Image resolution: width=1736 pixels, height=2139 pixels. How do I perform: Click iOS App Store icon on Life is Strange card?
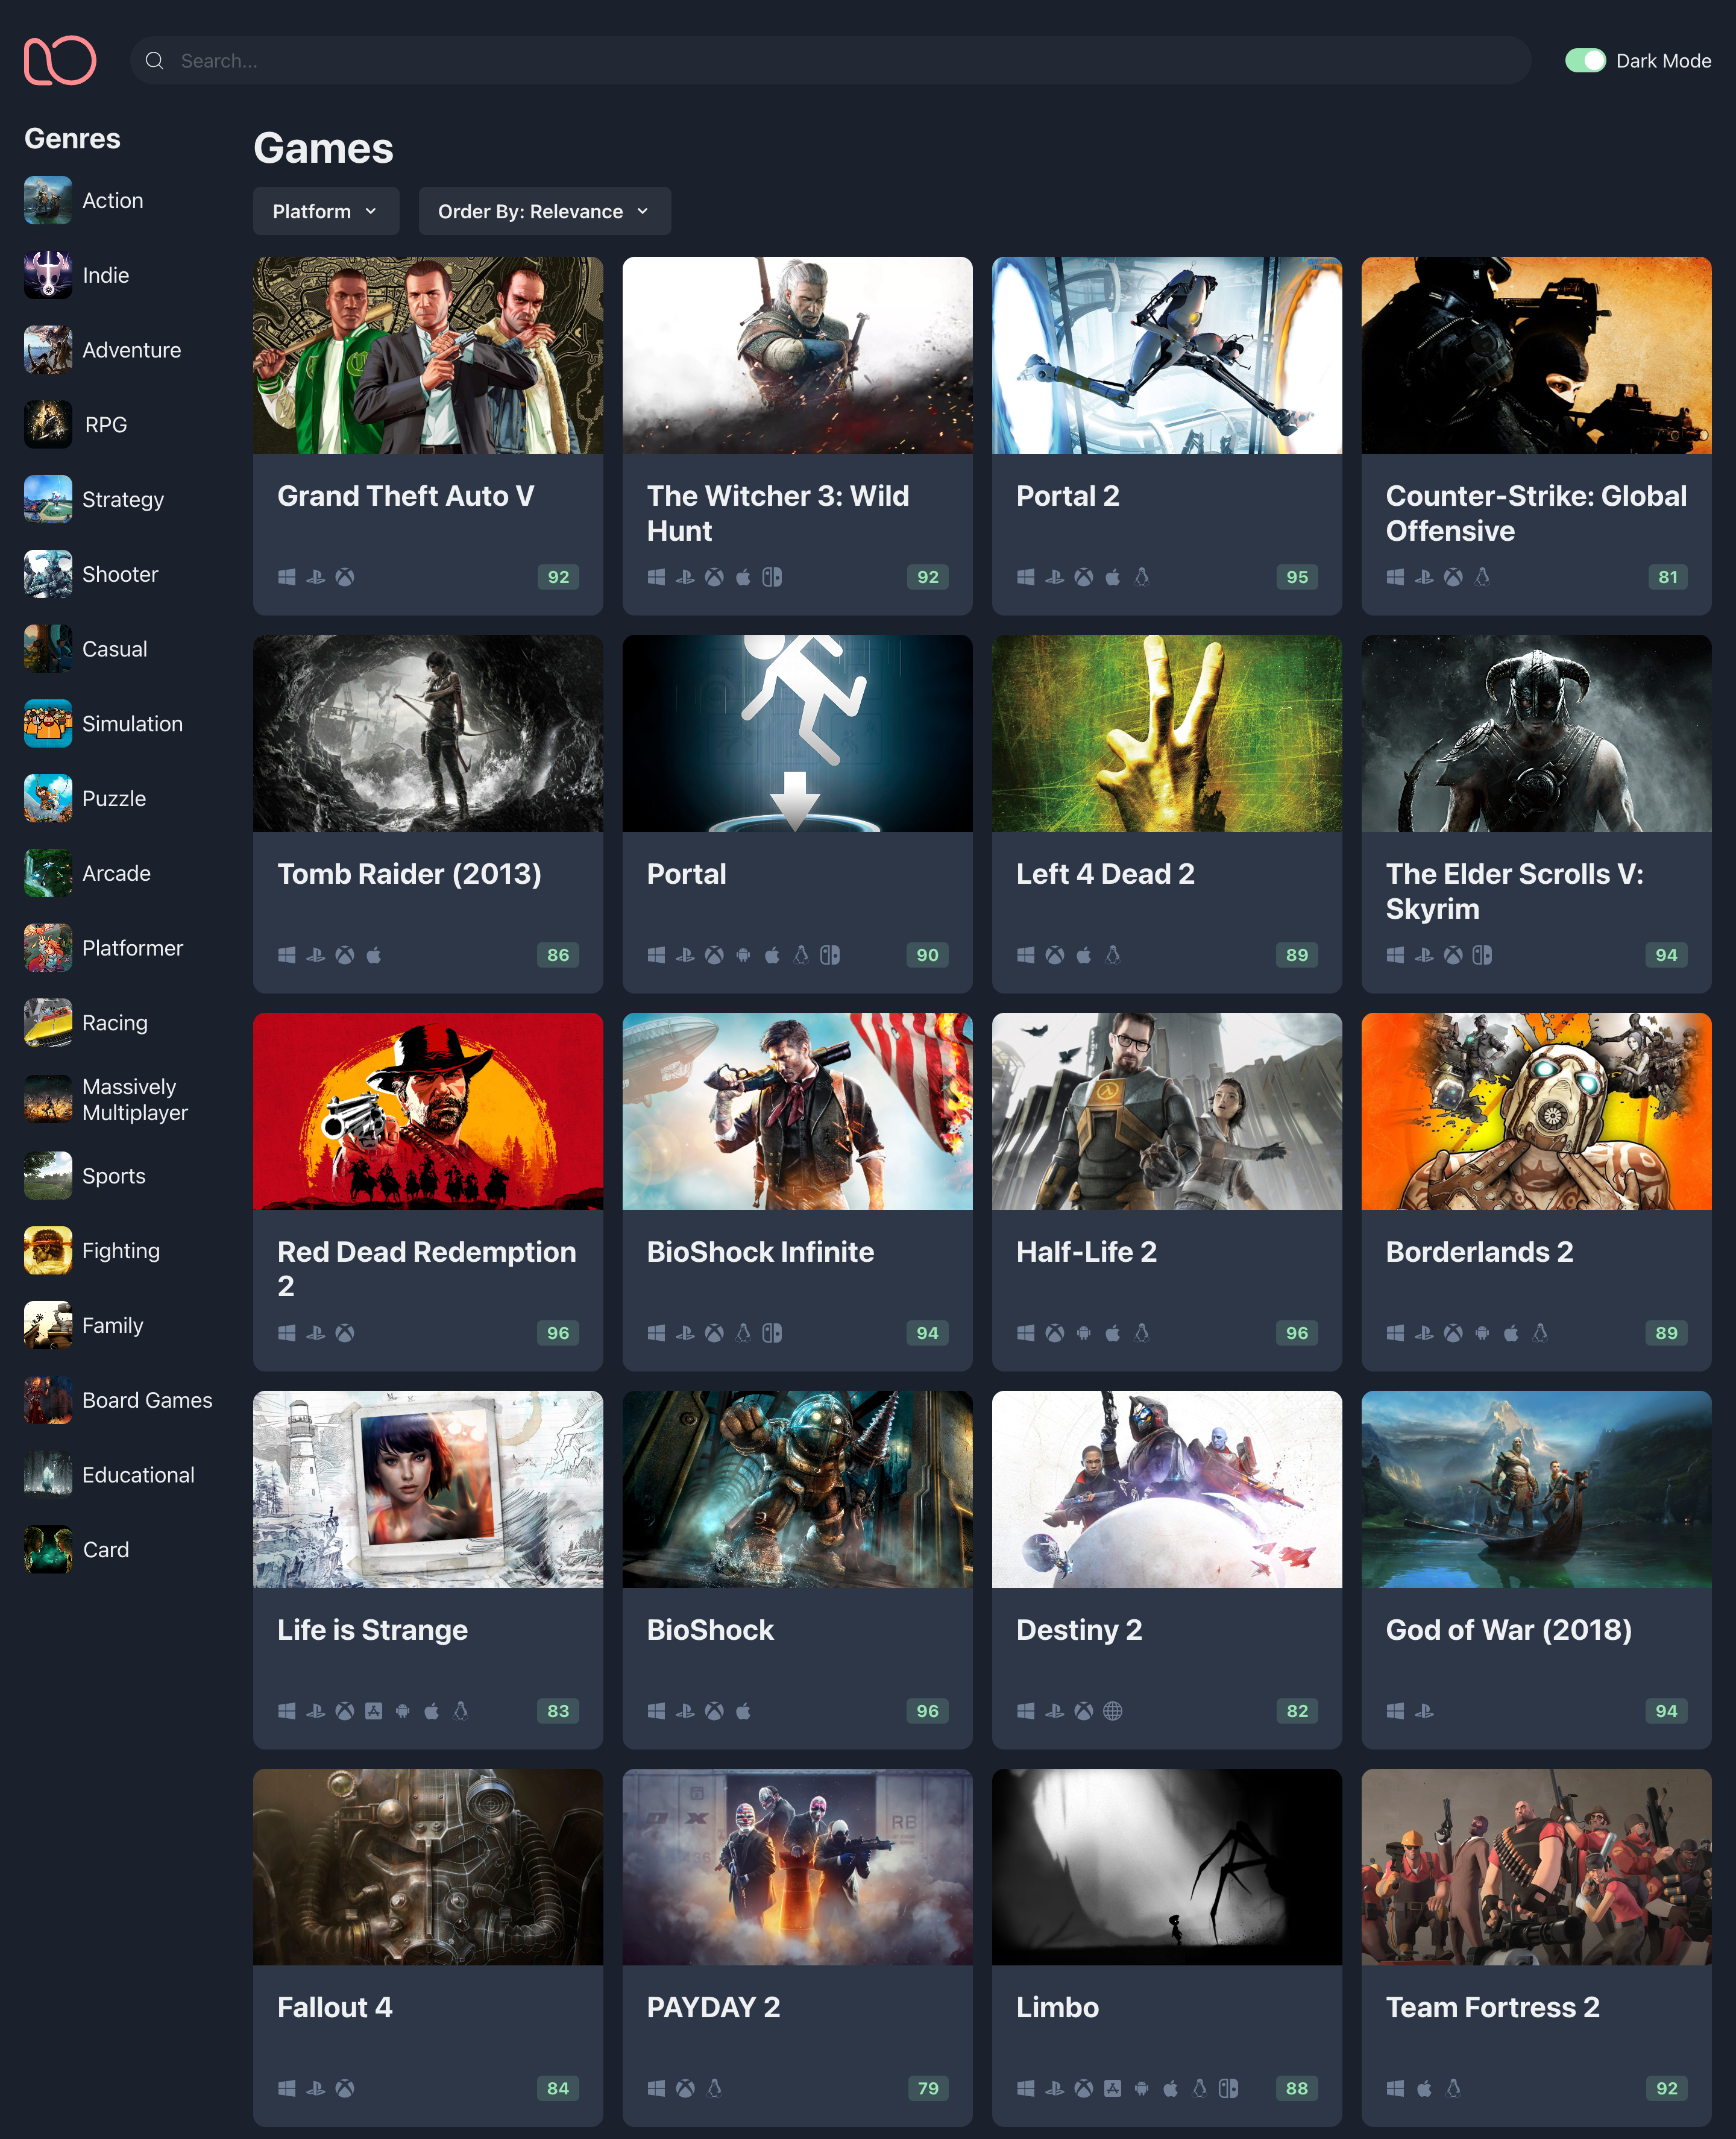click(374, 1711)
